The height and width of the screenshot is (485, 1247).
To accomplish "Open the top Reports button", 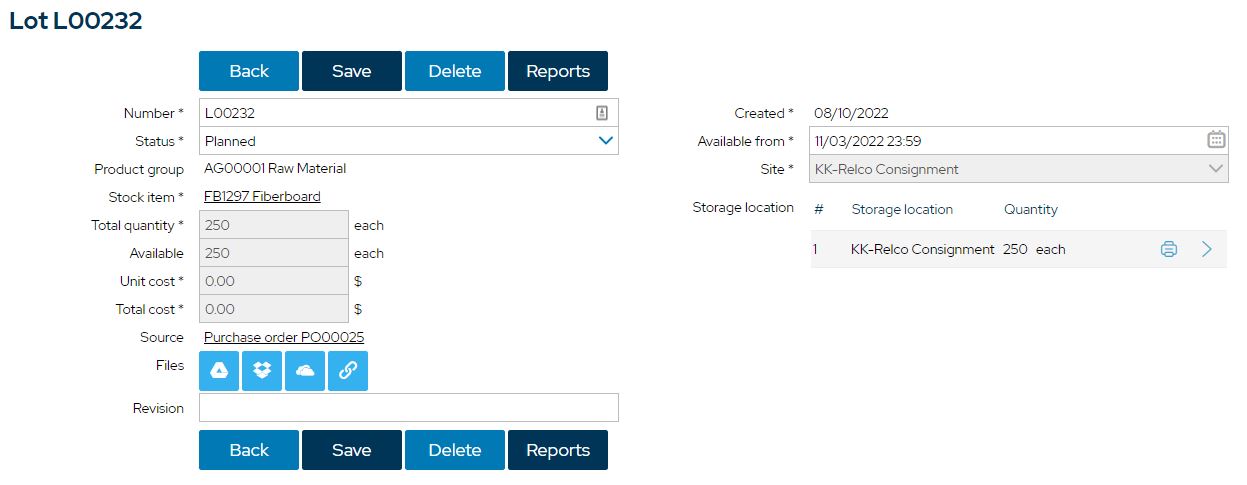I will 558,71.
